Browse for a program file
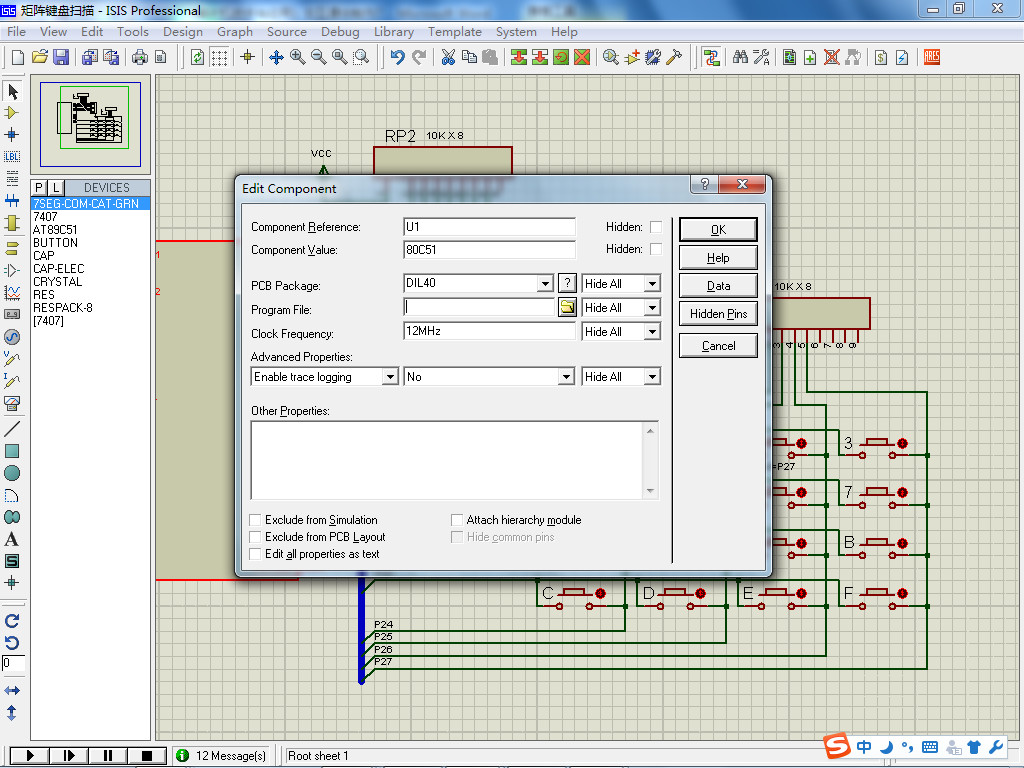 tap(568, 307)
